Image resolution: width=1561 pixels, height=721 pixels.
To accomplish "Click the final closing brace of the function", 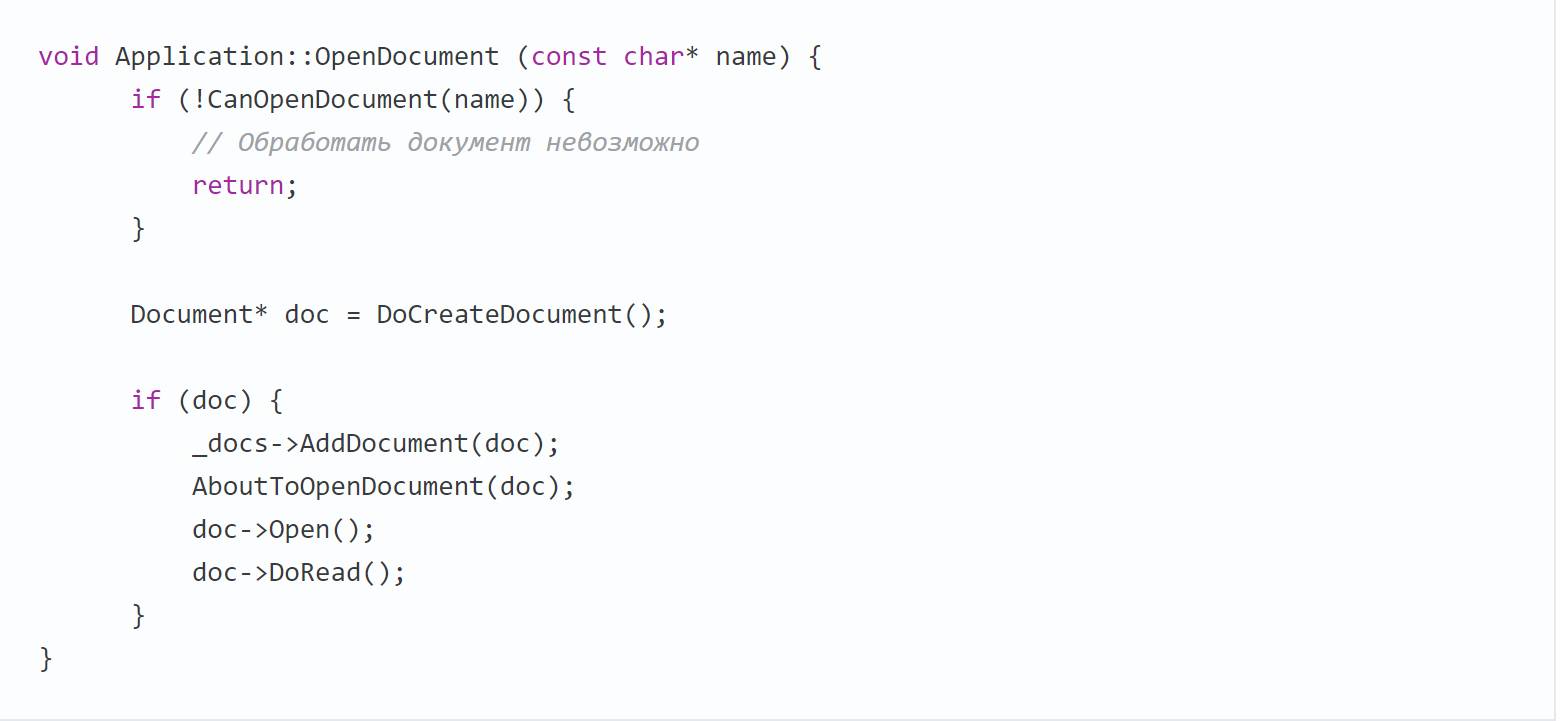I will point(46,659).
